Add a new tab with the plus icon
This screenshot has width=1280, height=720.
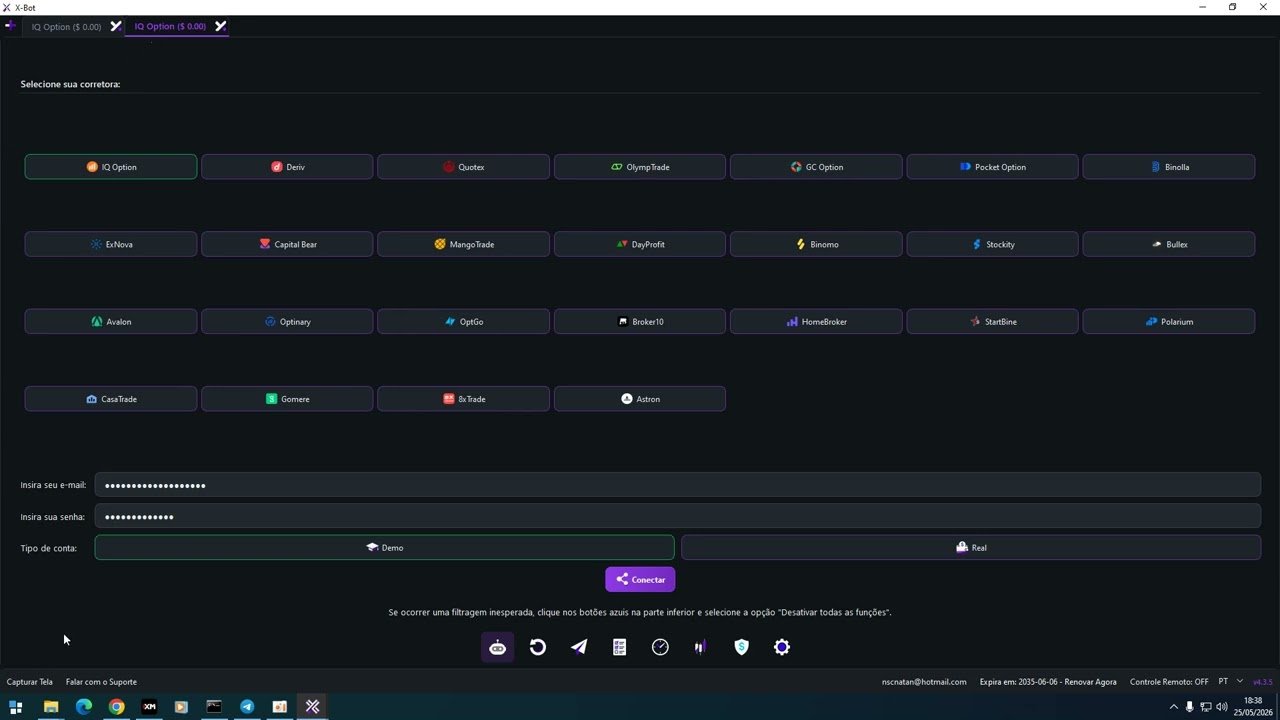click(10, 26)
